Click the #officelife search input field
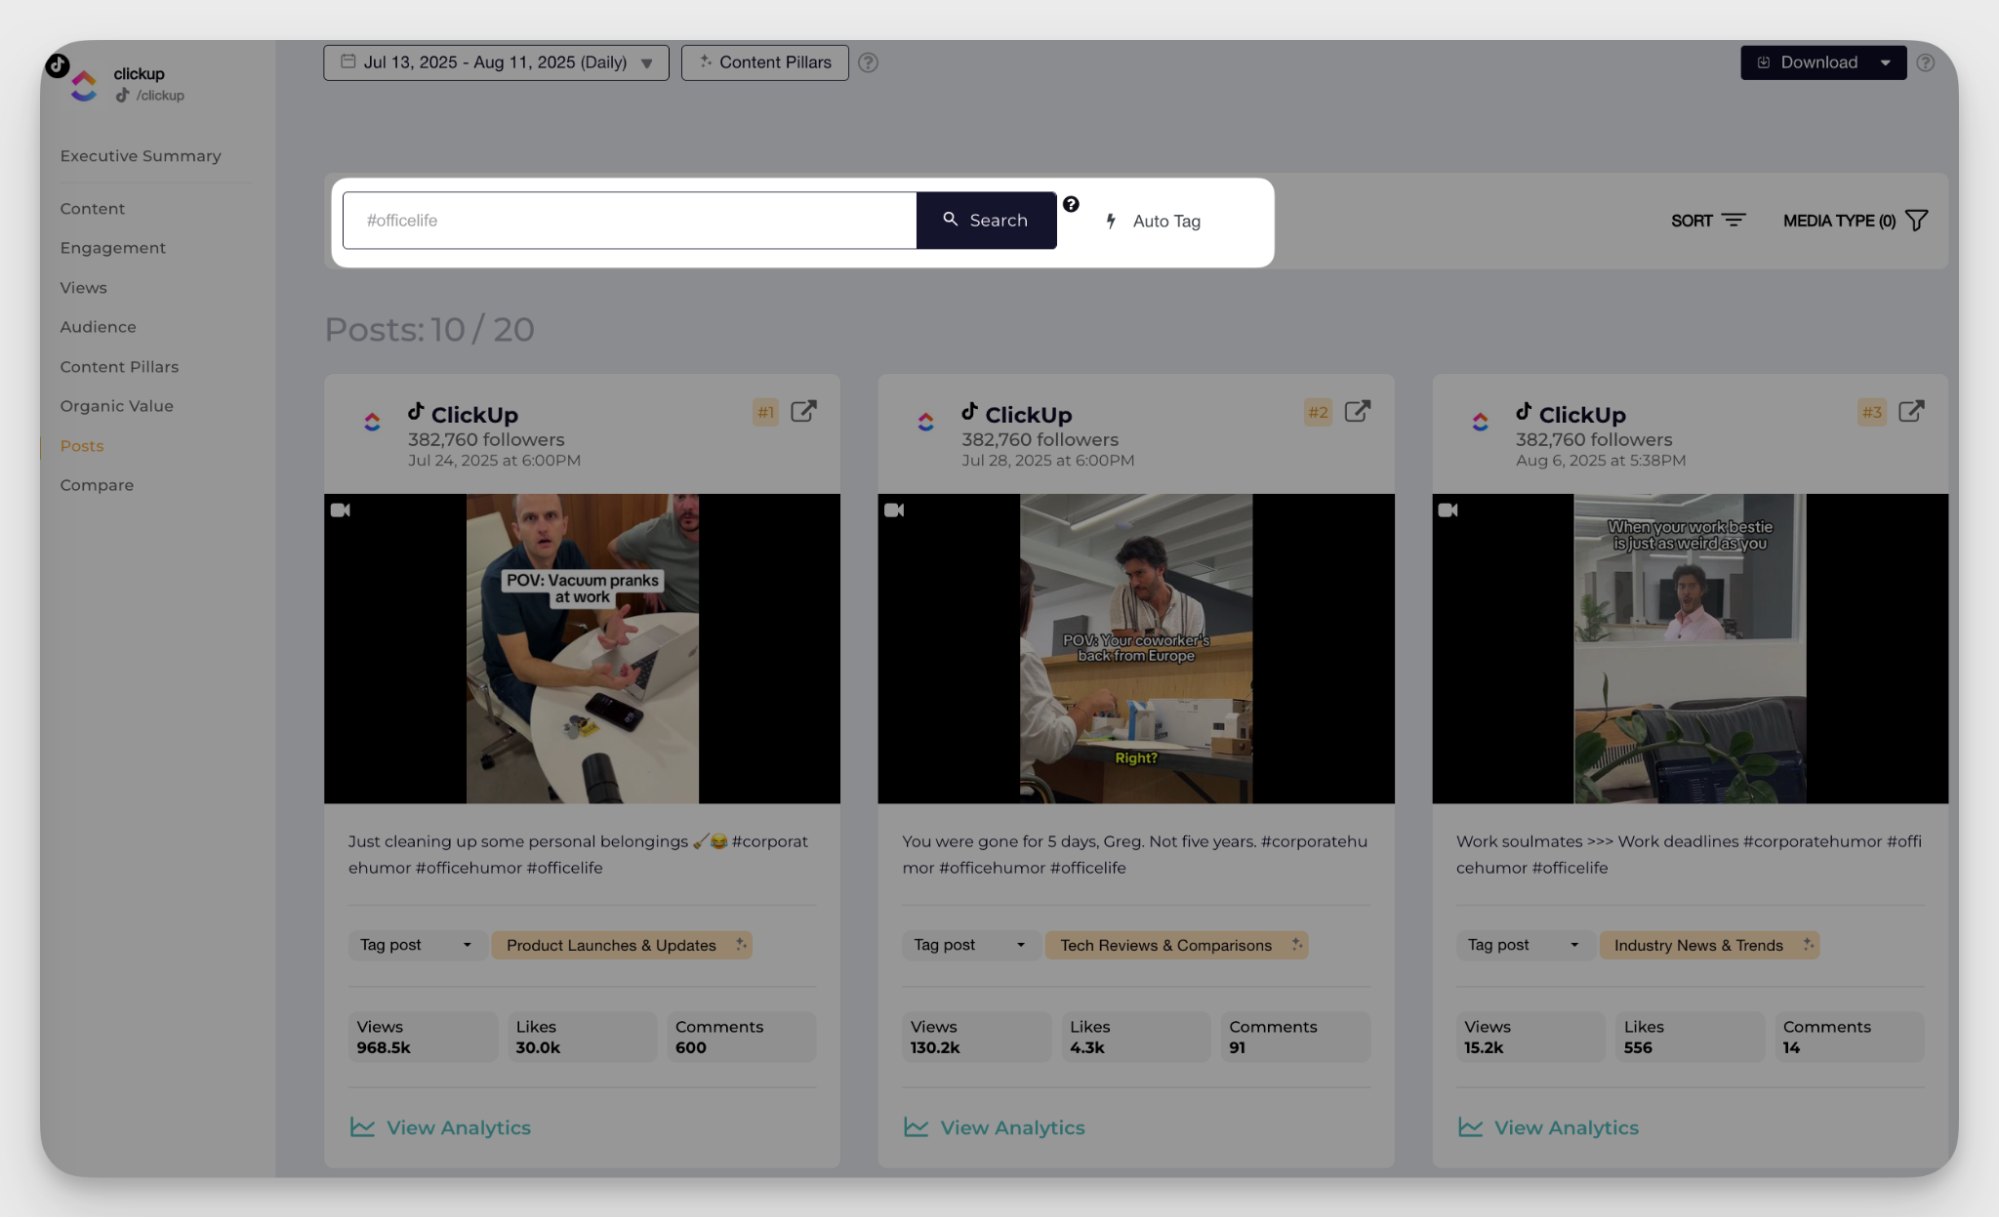This screenshot has height=1218, width=1999. 629,220
